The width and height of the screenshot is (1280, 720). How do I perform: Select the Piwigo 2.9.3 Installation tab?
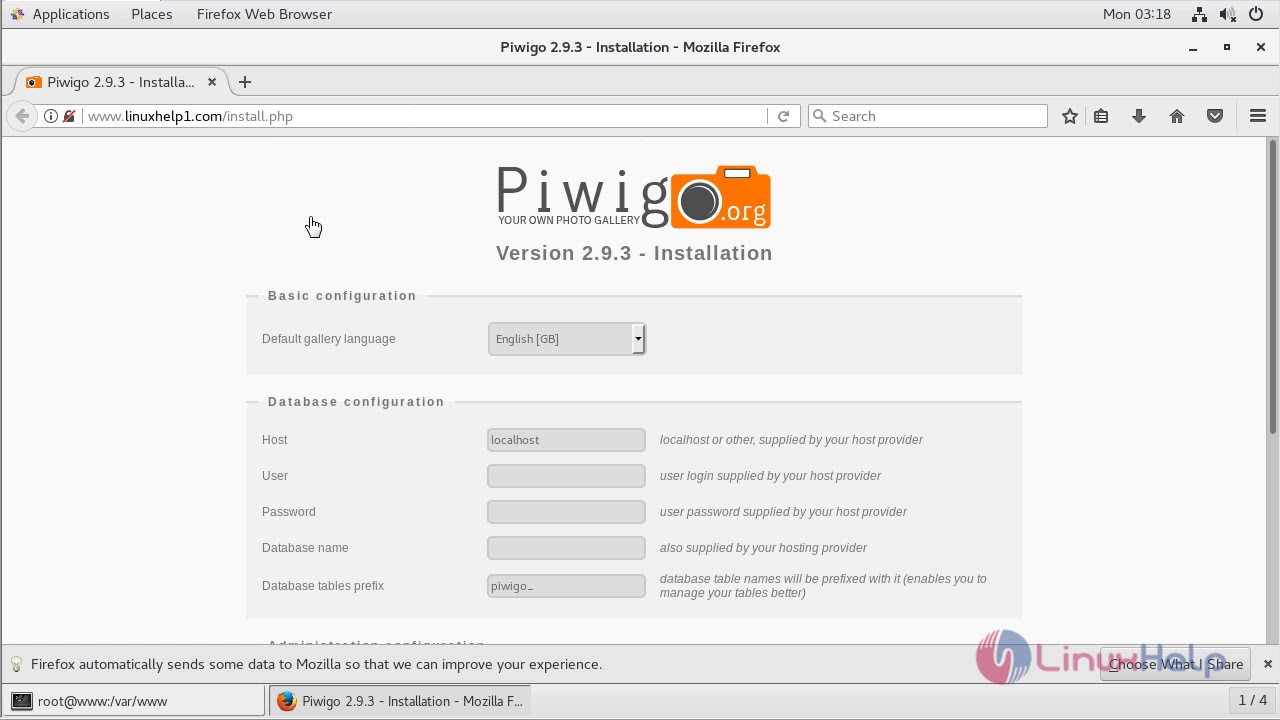[121, 82]
